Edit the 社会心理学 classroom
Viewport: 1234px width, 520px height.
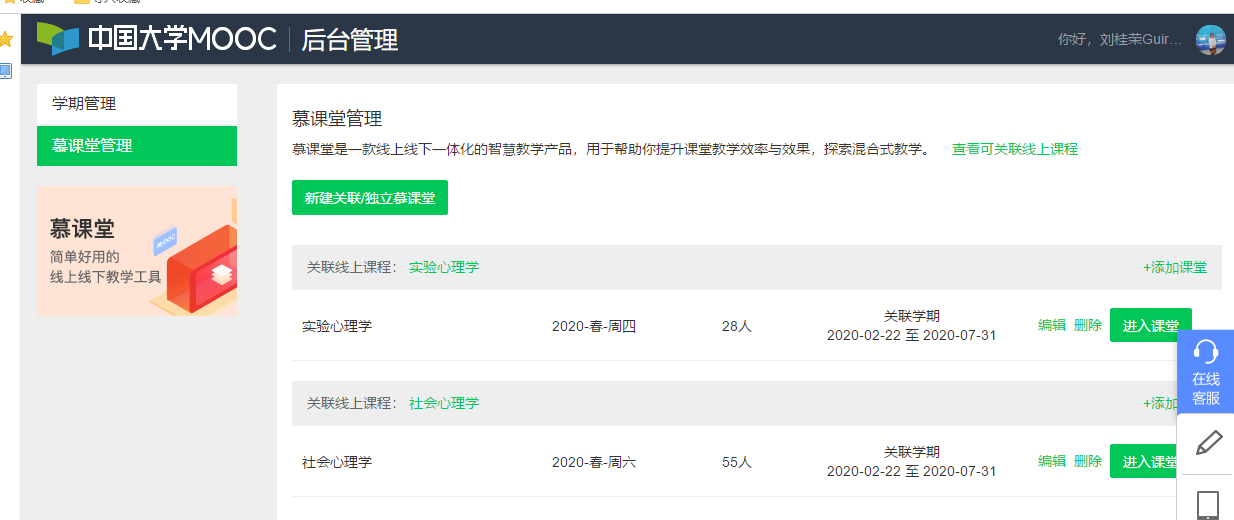[x=1051, y=461]
